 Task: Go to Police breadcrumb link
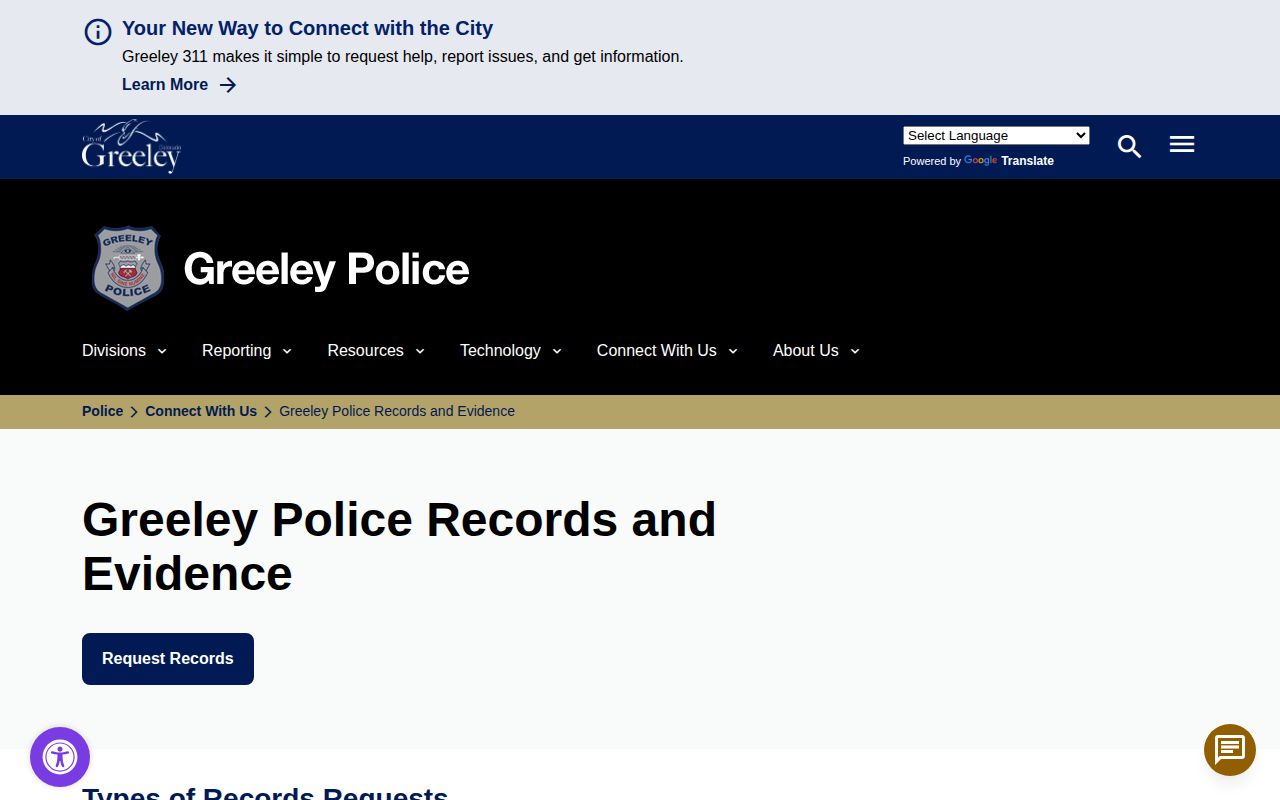click(102, 411)
